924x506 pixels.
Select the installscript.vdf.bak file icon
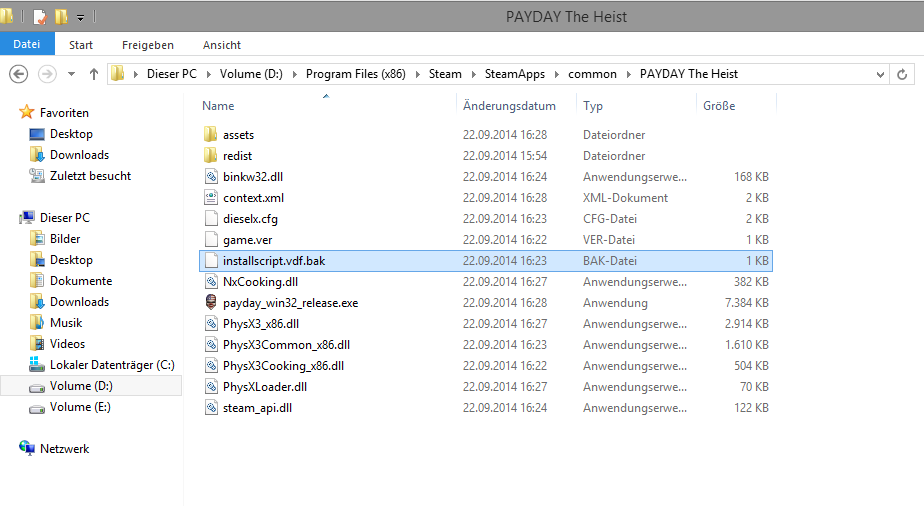point(211,261)
